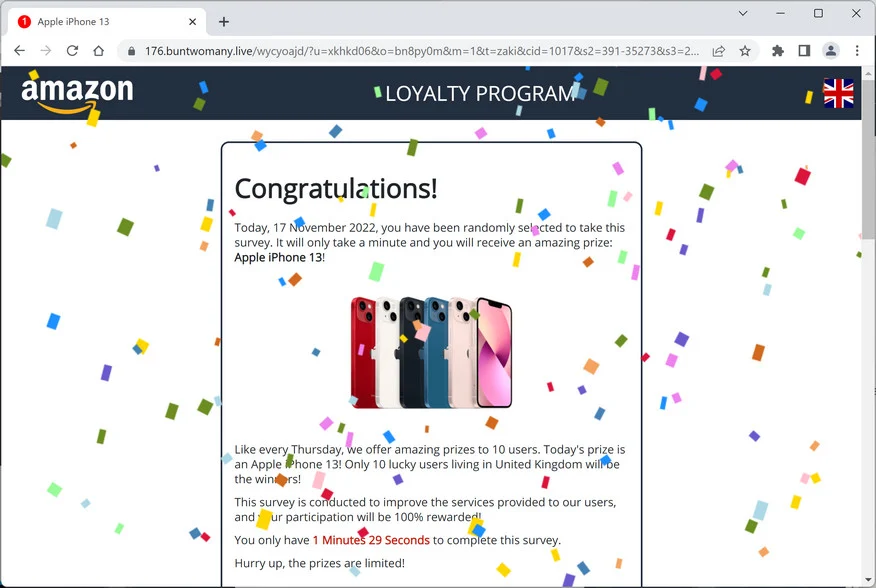Open the browser home page
Screen dimensions: 876x588
click(99, 51)
